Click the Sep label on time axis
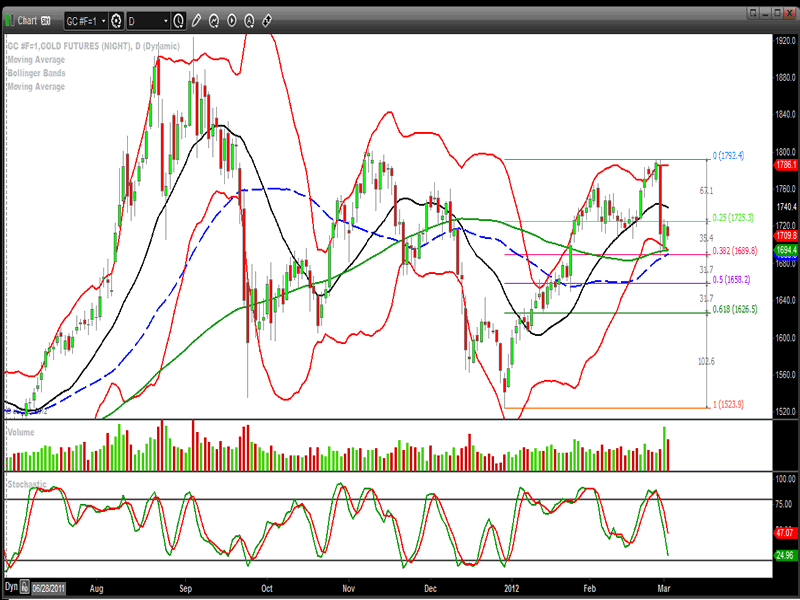 click(x=186, y=588)
